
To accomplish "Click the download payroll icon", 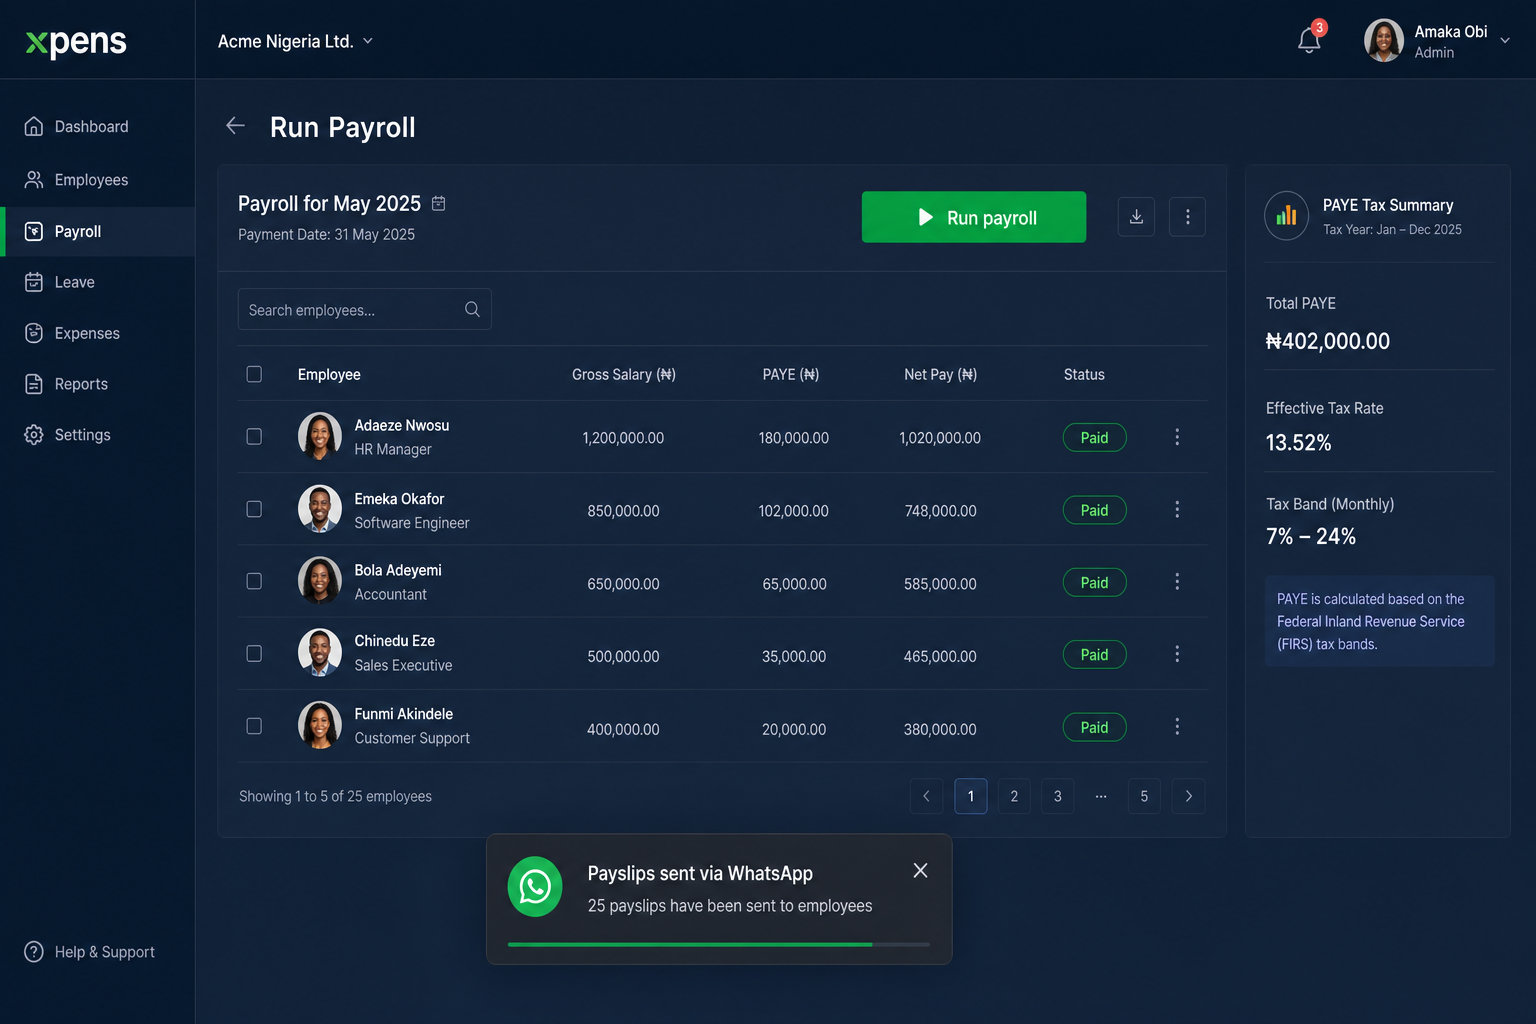I will pyautogui.click(x=1136, y=217).
